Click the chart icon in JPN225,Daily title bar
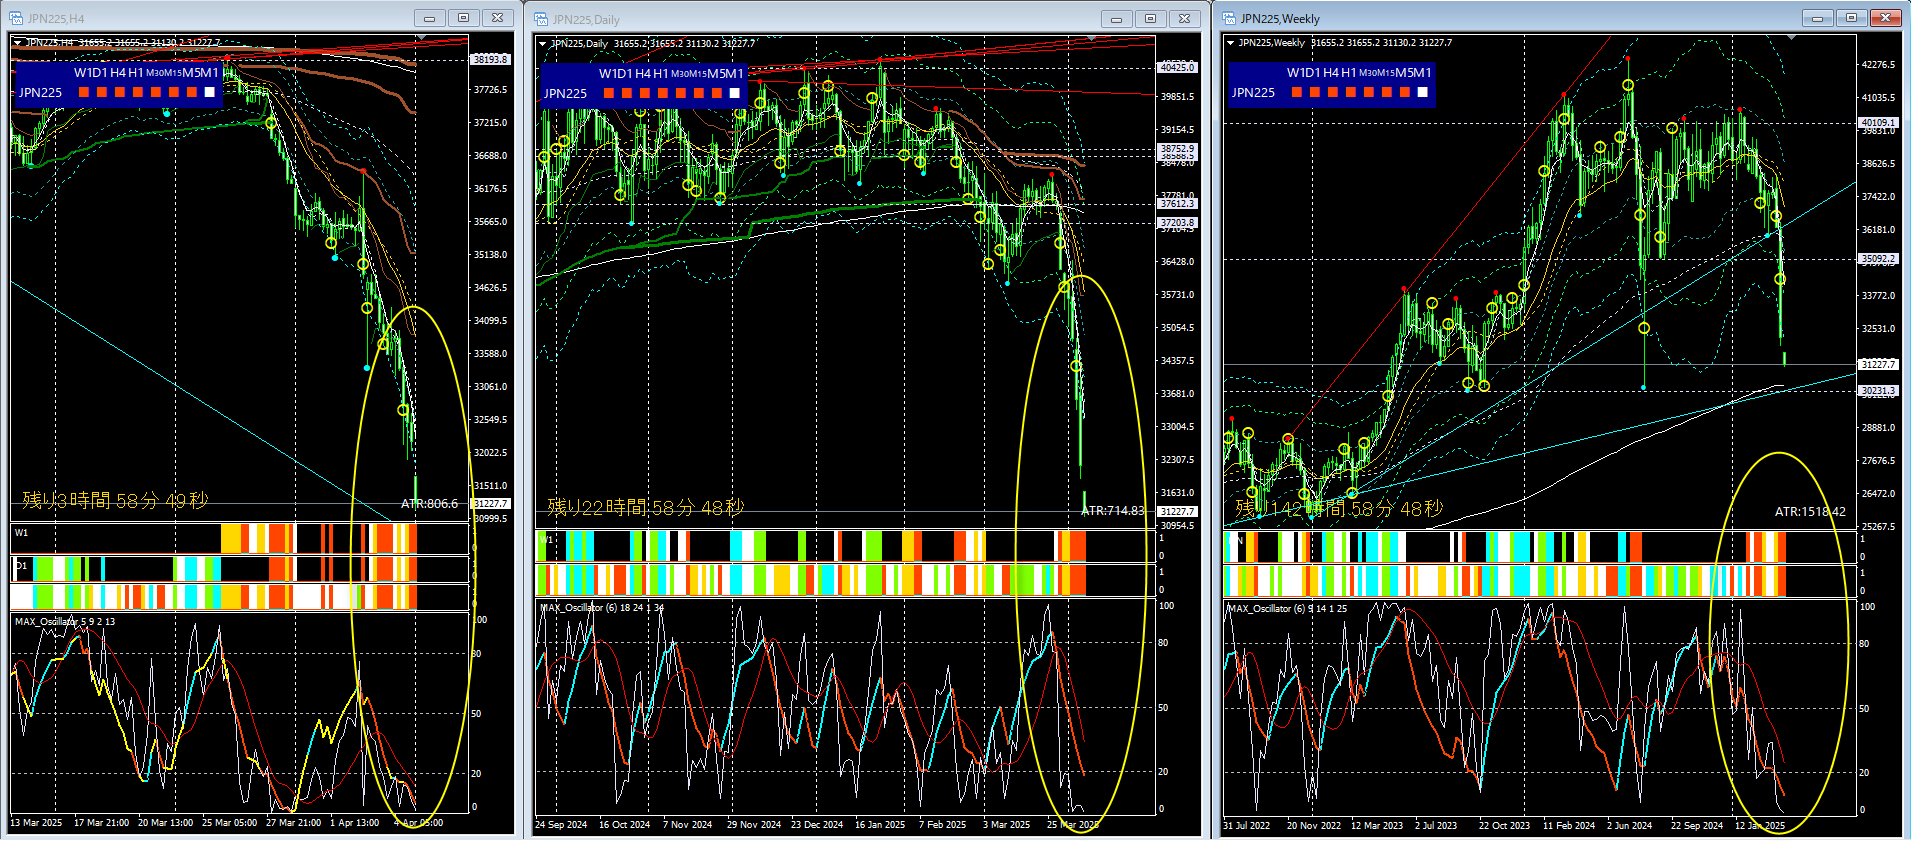Screen dimensions: 1911x841 [x=541, y=19]
